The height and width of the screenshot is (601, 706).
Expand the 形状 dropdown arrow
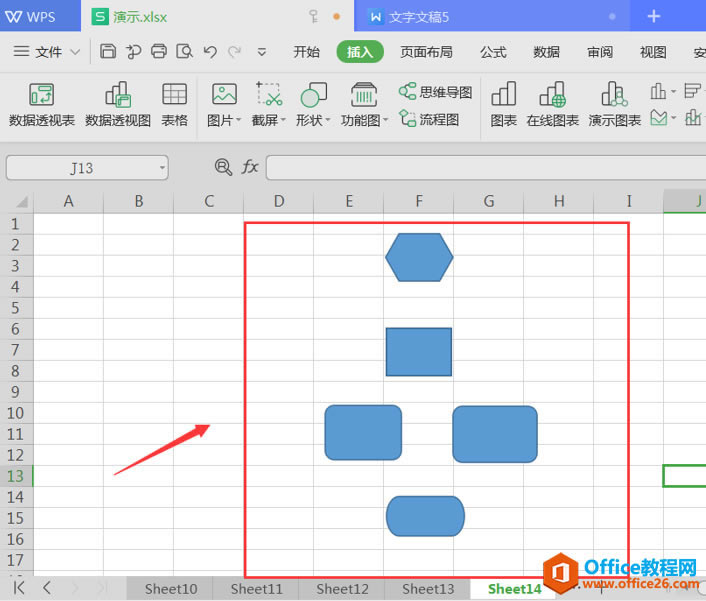(x=328, y=120)
